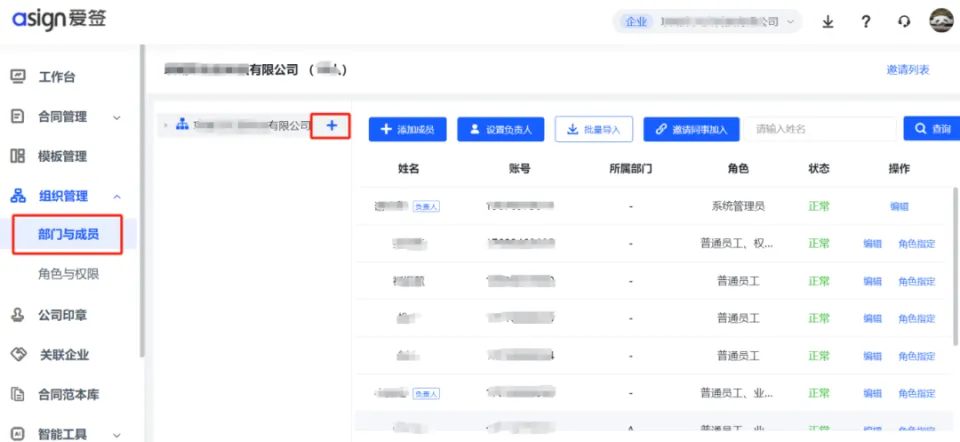The height and width of the screenshot is (442, 960).
Task: Click the plus icon to add department
Action: tap(332, 125)
